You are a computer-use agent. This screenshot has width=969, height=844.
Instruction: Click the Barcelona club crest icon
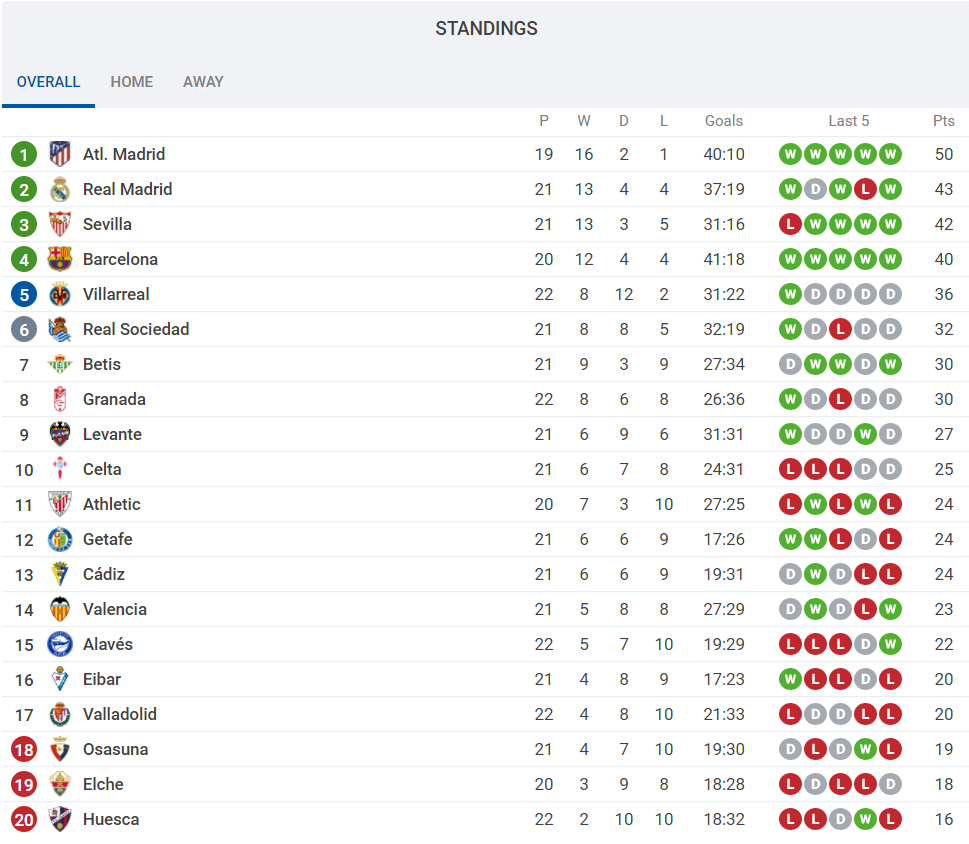pyautogui.click(x=60, y=259)
